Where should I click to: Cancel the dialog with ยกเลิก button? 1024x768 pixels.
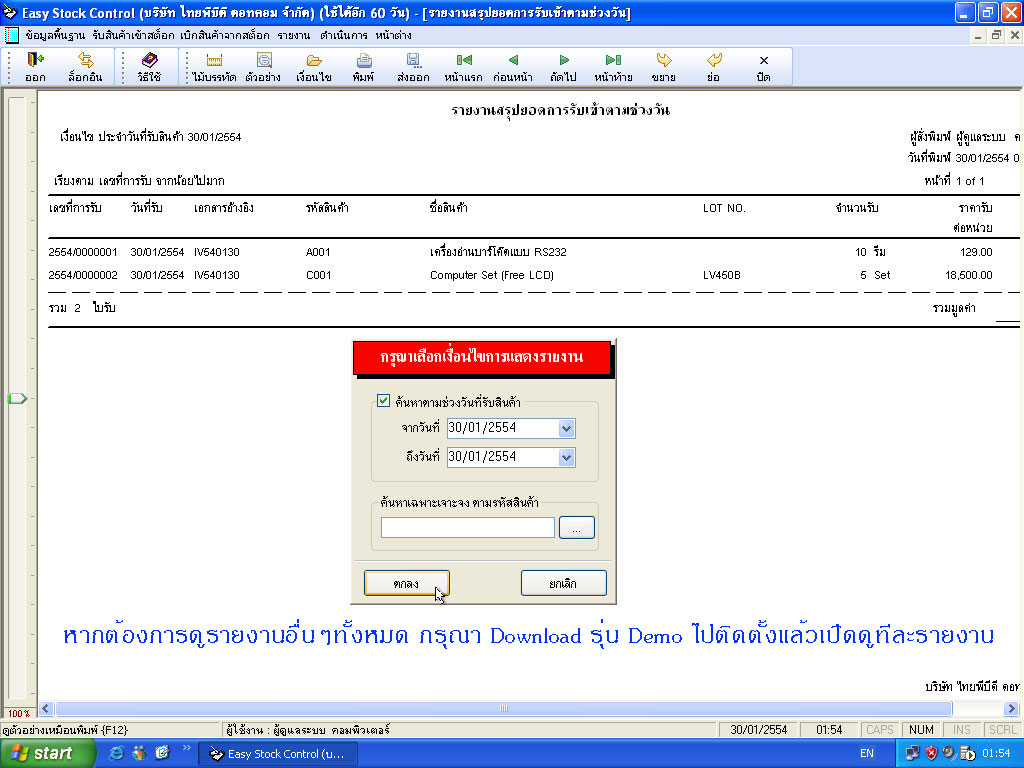pyautogui.click(x=563, y=582)
